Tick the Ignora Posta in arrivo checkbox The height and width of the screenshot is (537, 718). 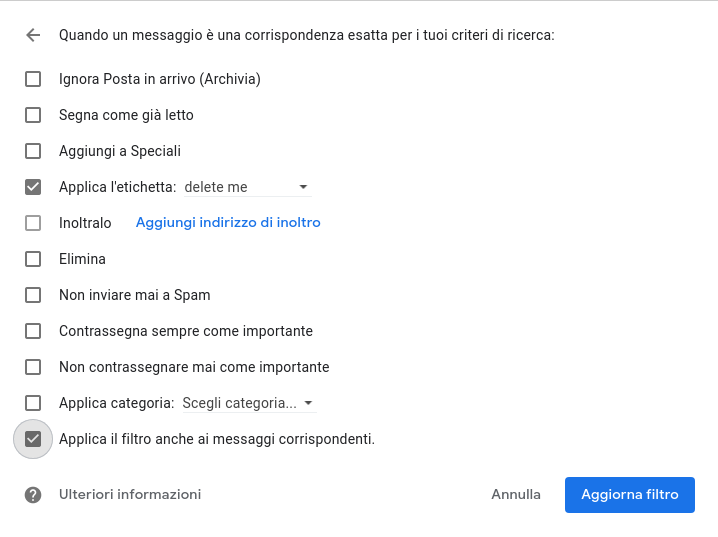coord(33,79)
